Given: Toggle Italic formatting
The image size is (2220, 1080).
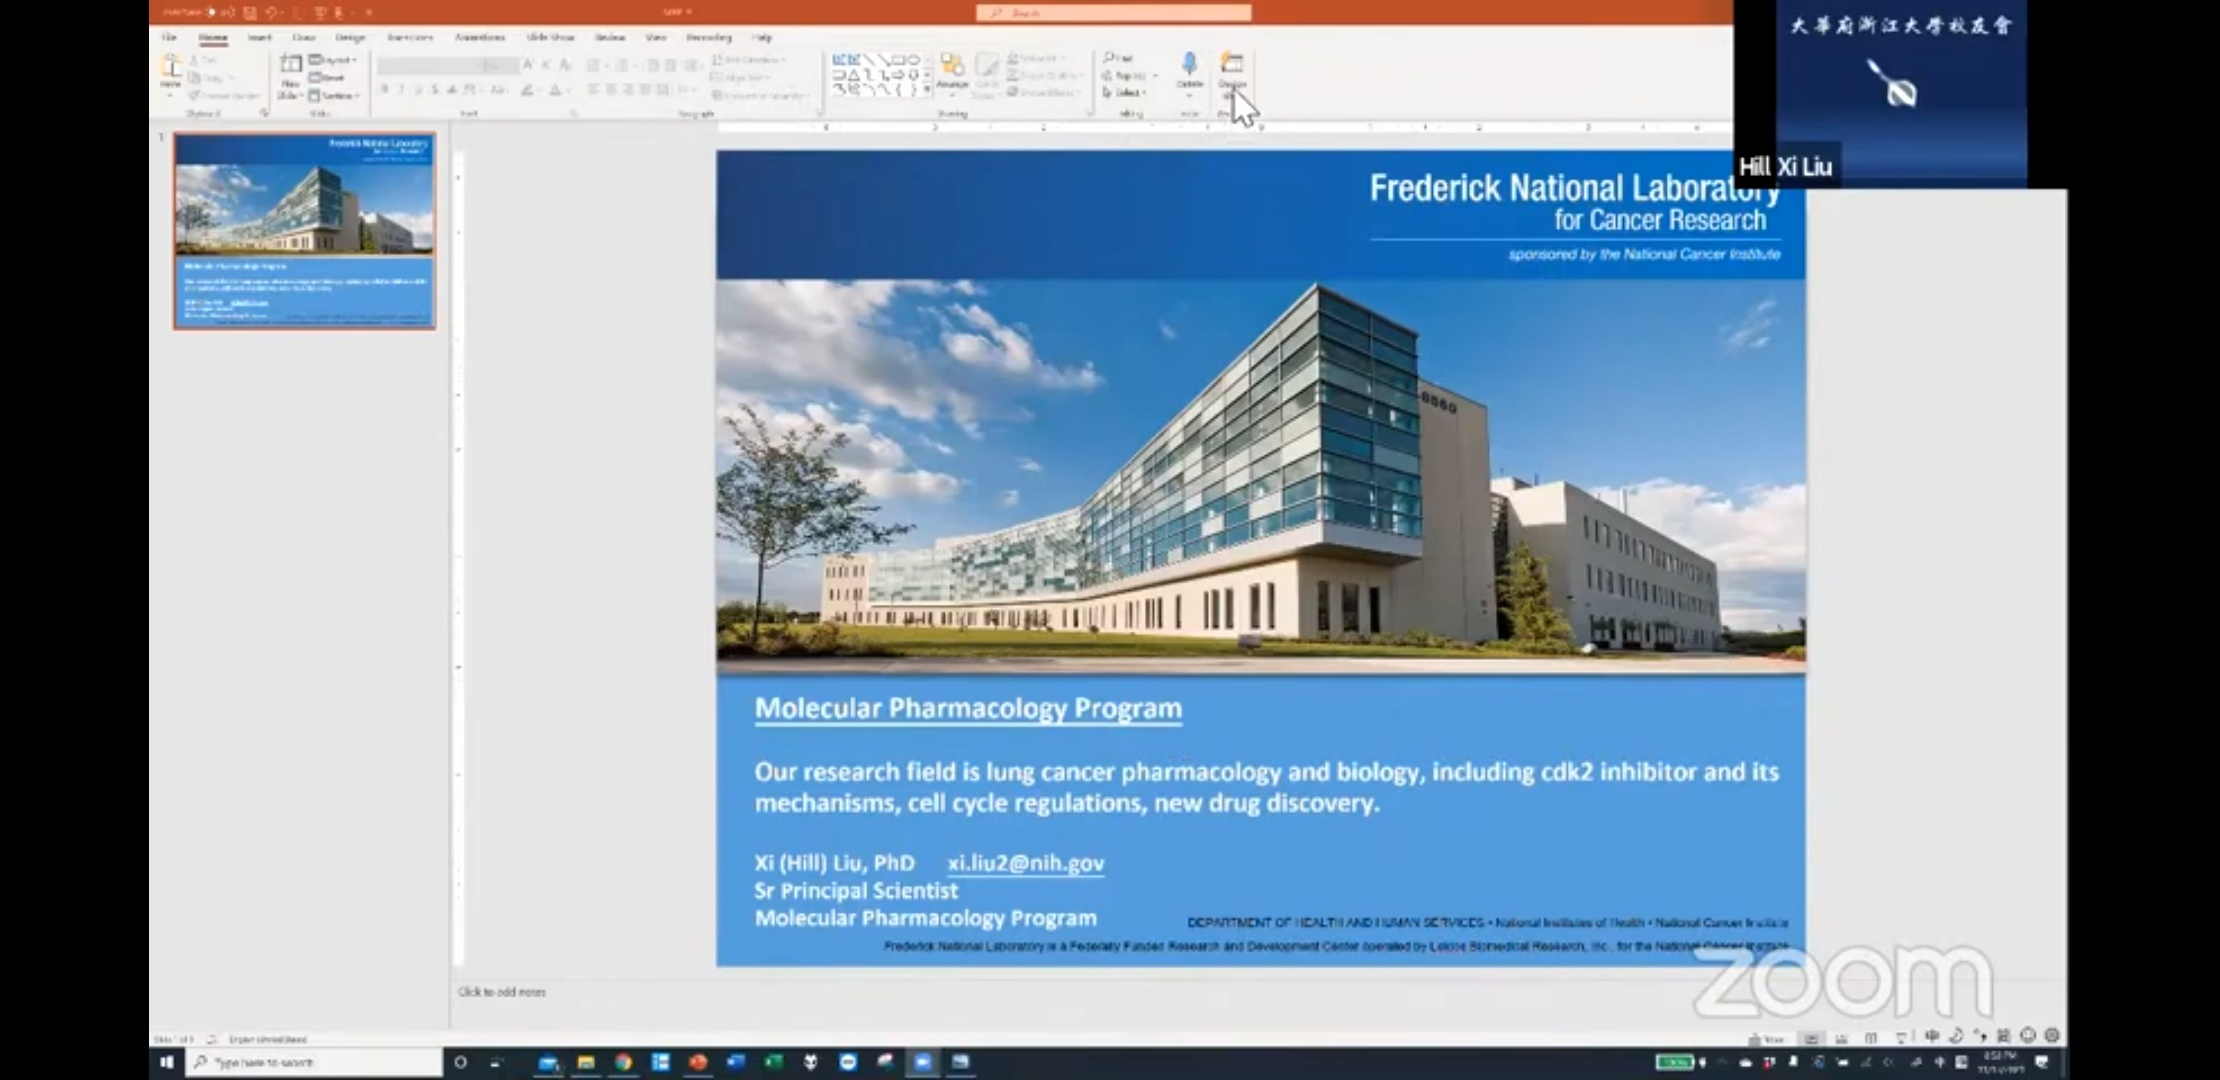Looking at the screenshot, I should point(401,90).
